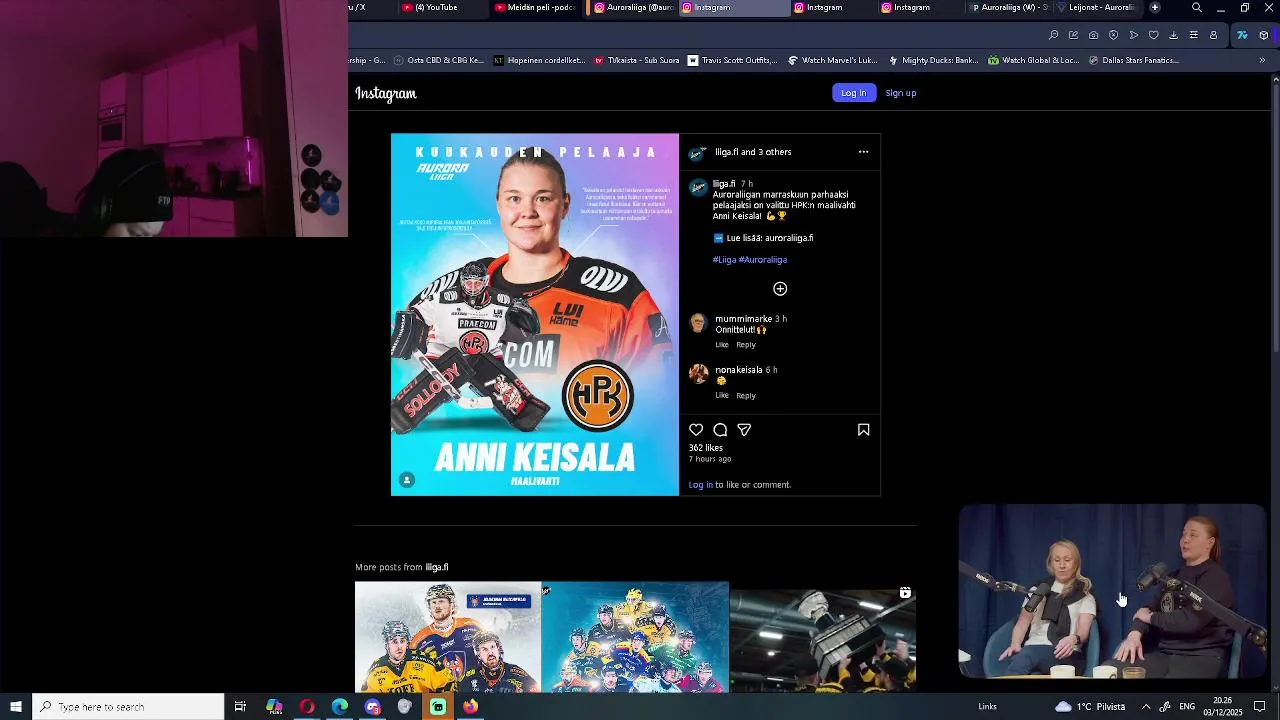Open the browser profile icon

[x=1213, y=35]
